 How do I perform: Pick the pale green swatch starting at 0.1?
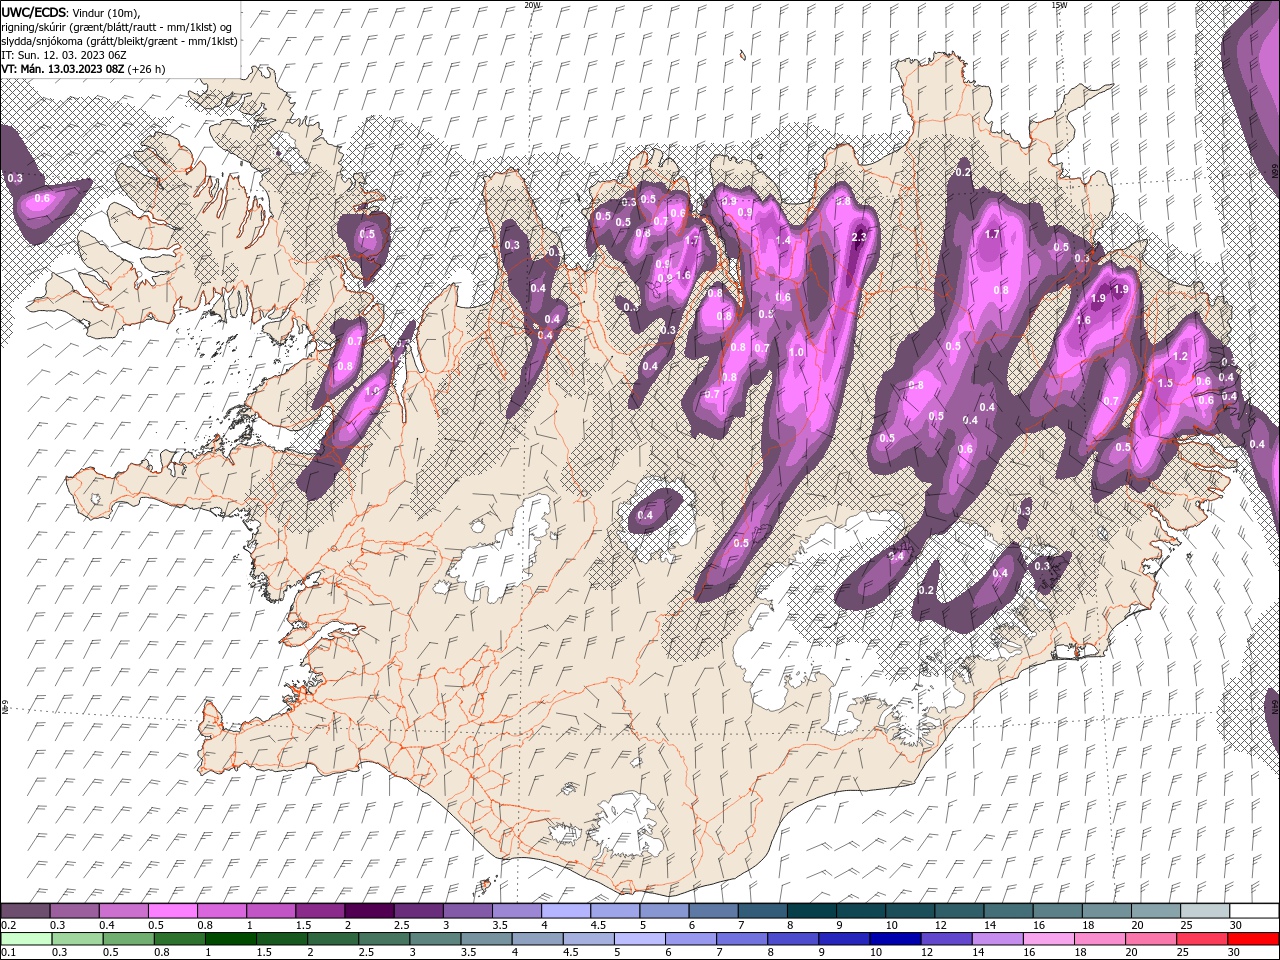(x=26, y=939)
